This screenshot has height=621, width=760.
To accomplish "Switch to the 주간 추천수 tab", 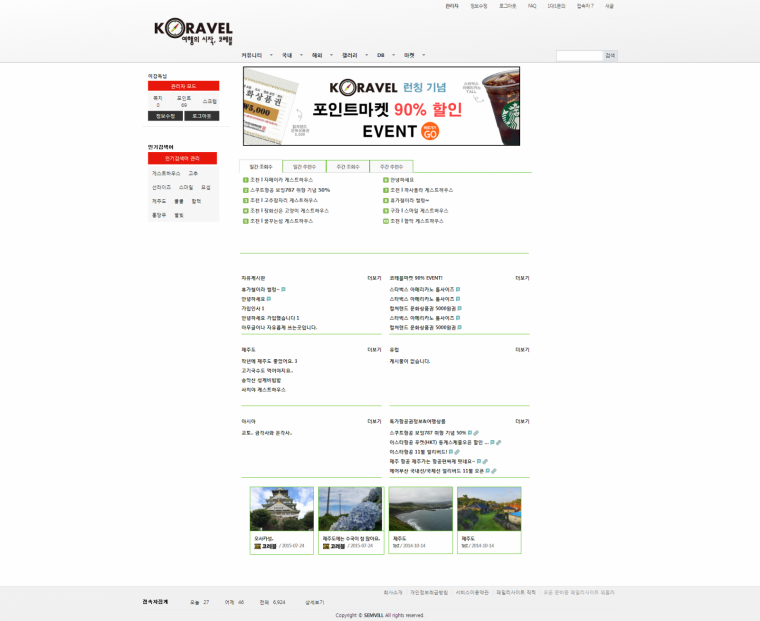I will tap(391, 166).
